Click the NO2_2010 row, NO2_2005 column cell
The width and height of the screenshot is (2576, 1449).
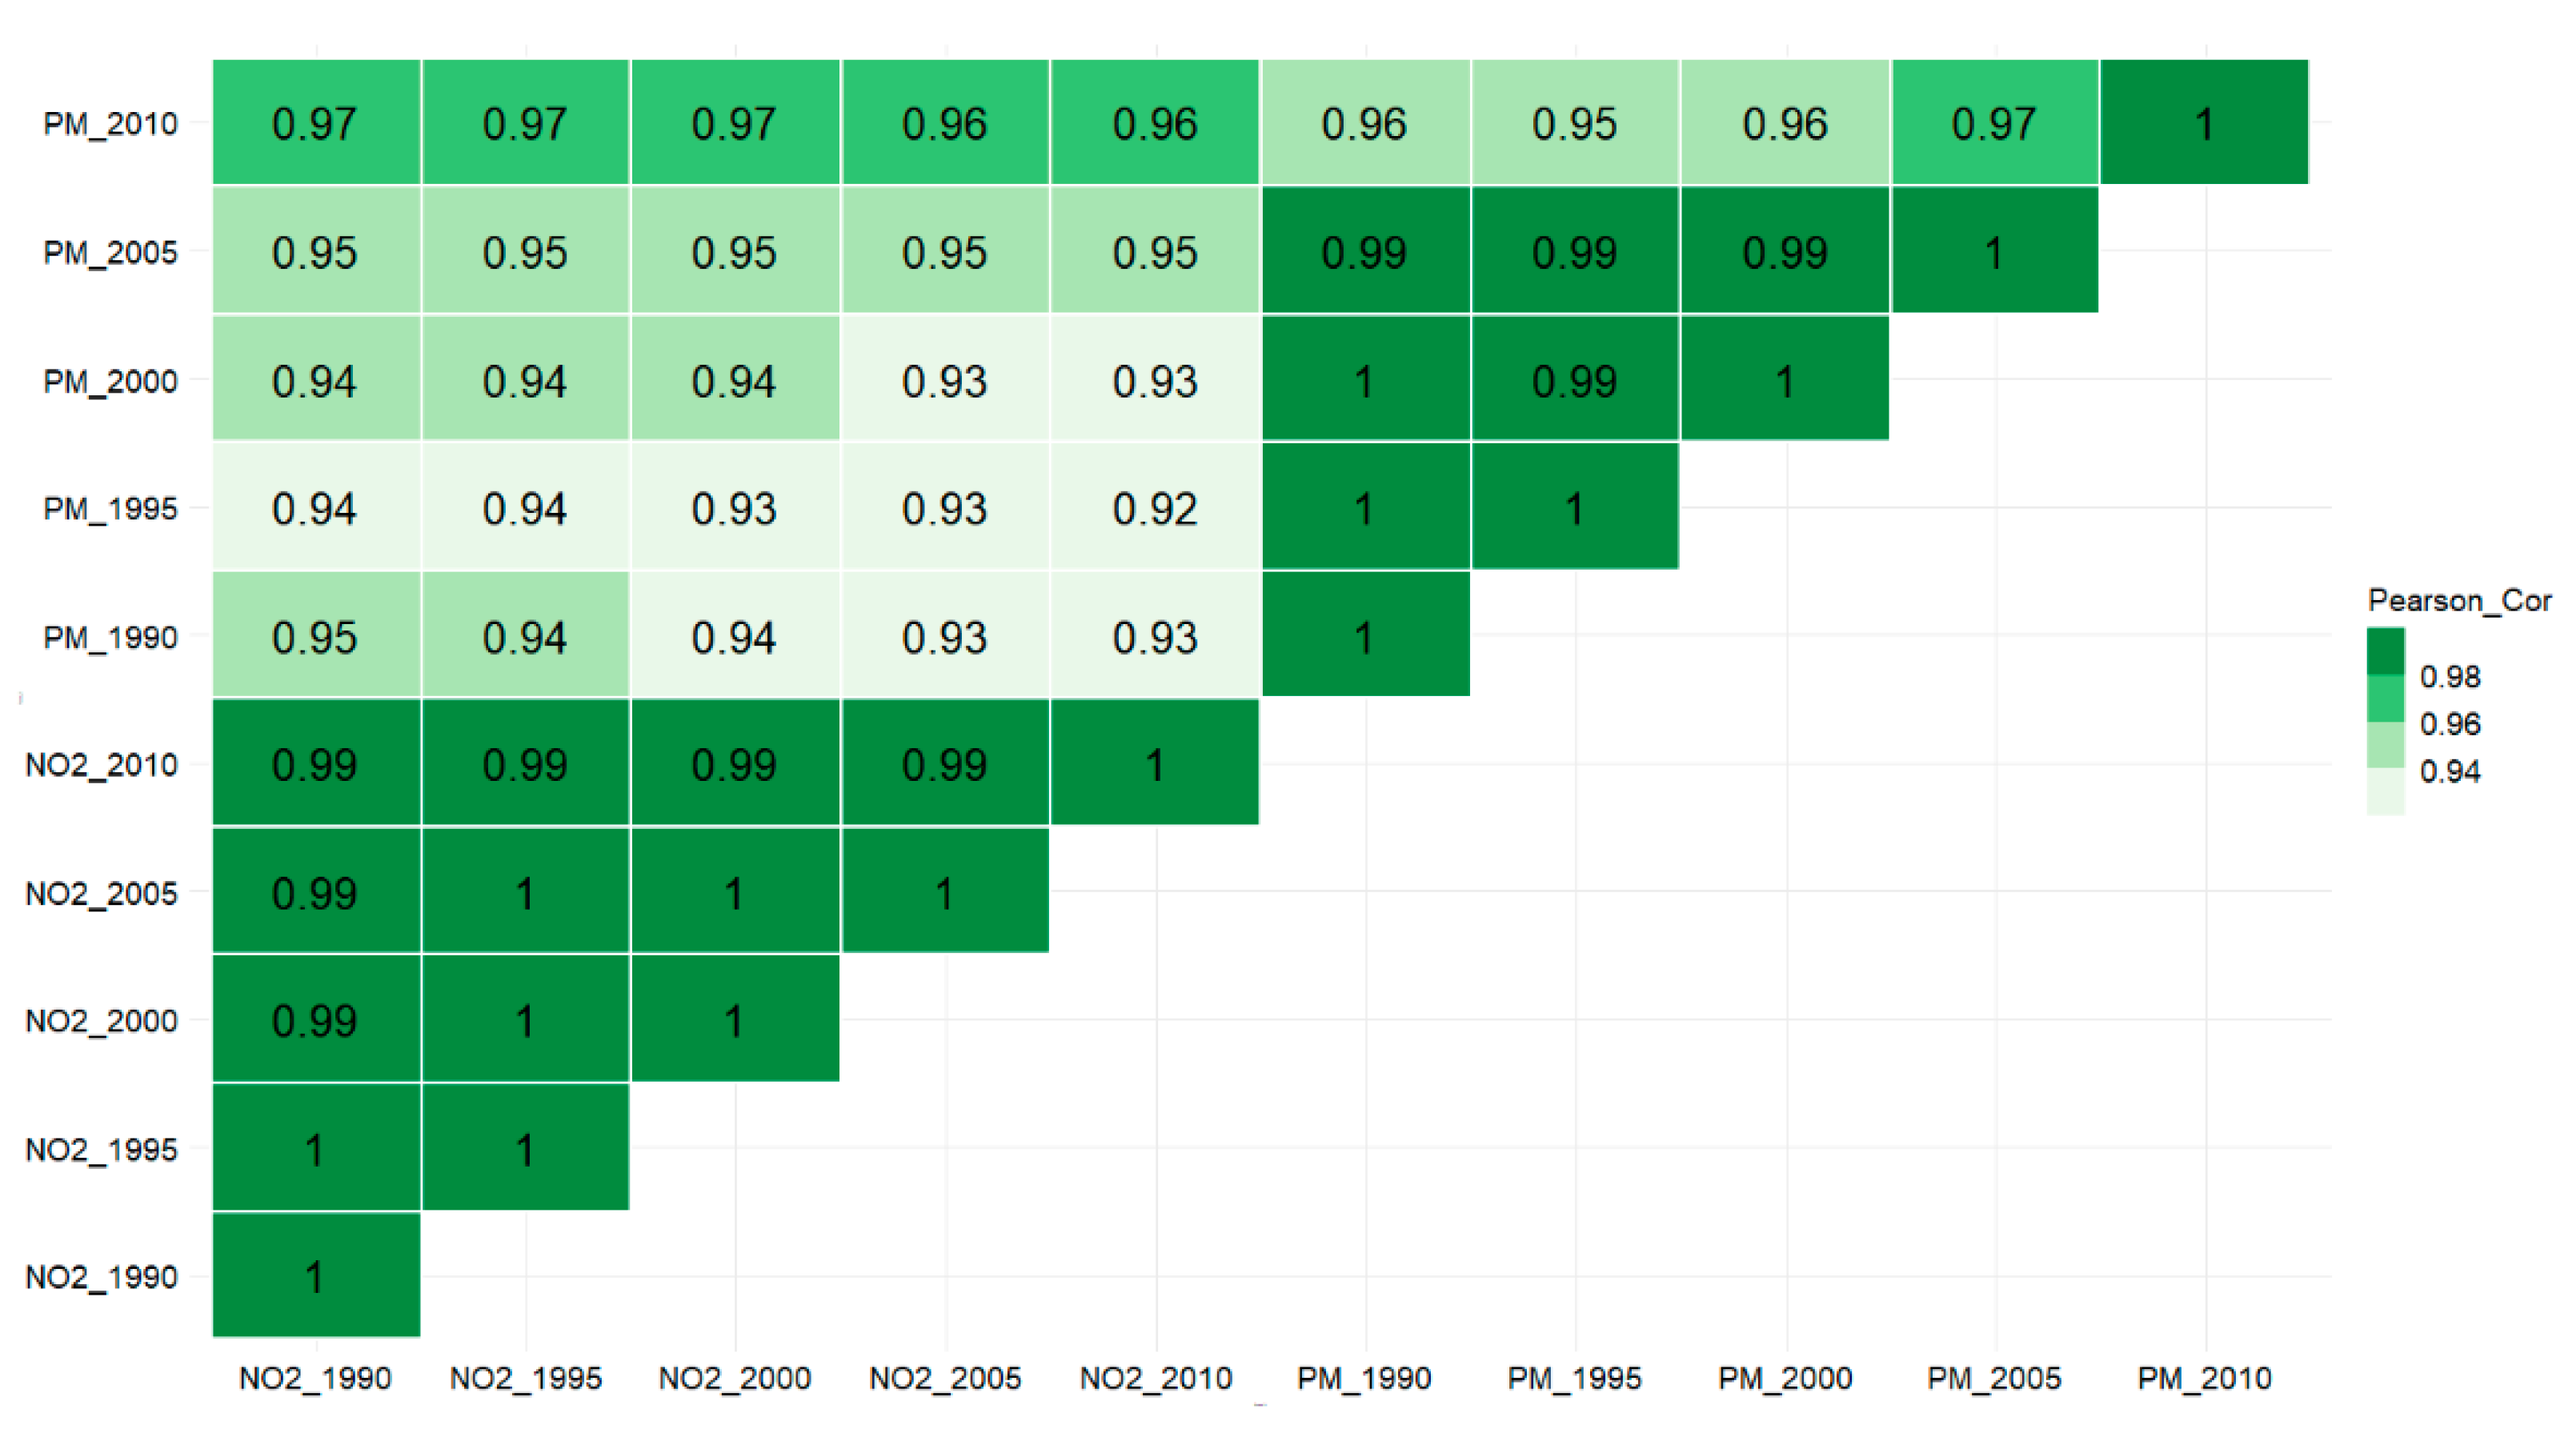945,765
